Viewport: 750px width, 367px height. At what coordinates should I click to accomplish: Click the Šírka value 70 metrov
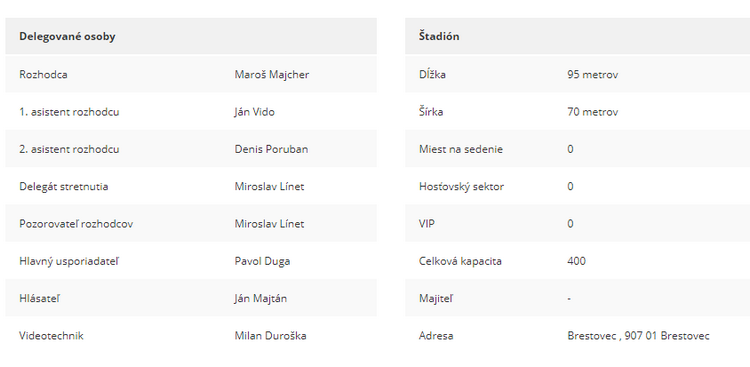pos(593,112)
